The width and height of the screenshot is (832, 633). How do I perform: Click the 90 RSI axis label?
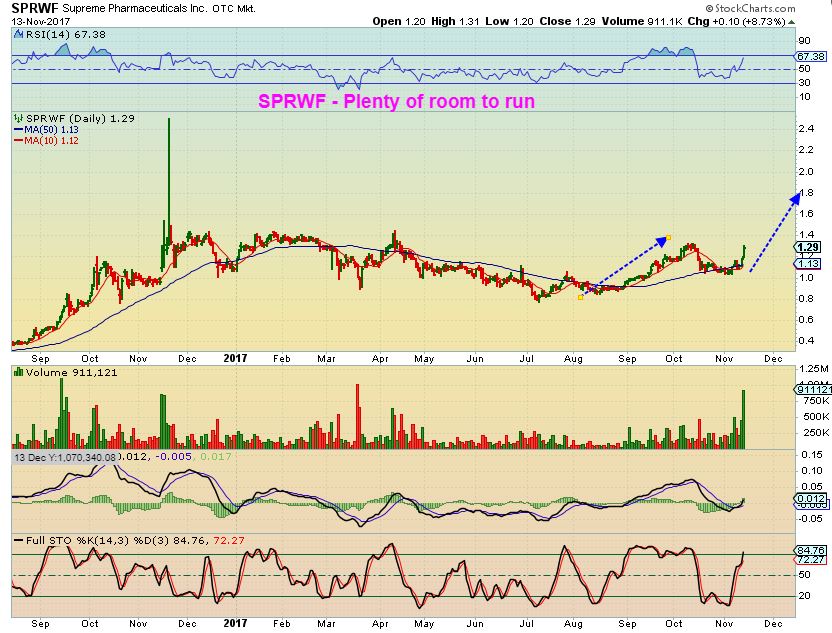click(x=804, y=41)
